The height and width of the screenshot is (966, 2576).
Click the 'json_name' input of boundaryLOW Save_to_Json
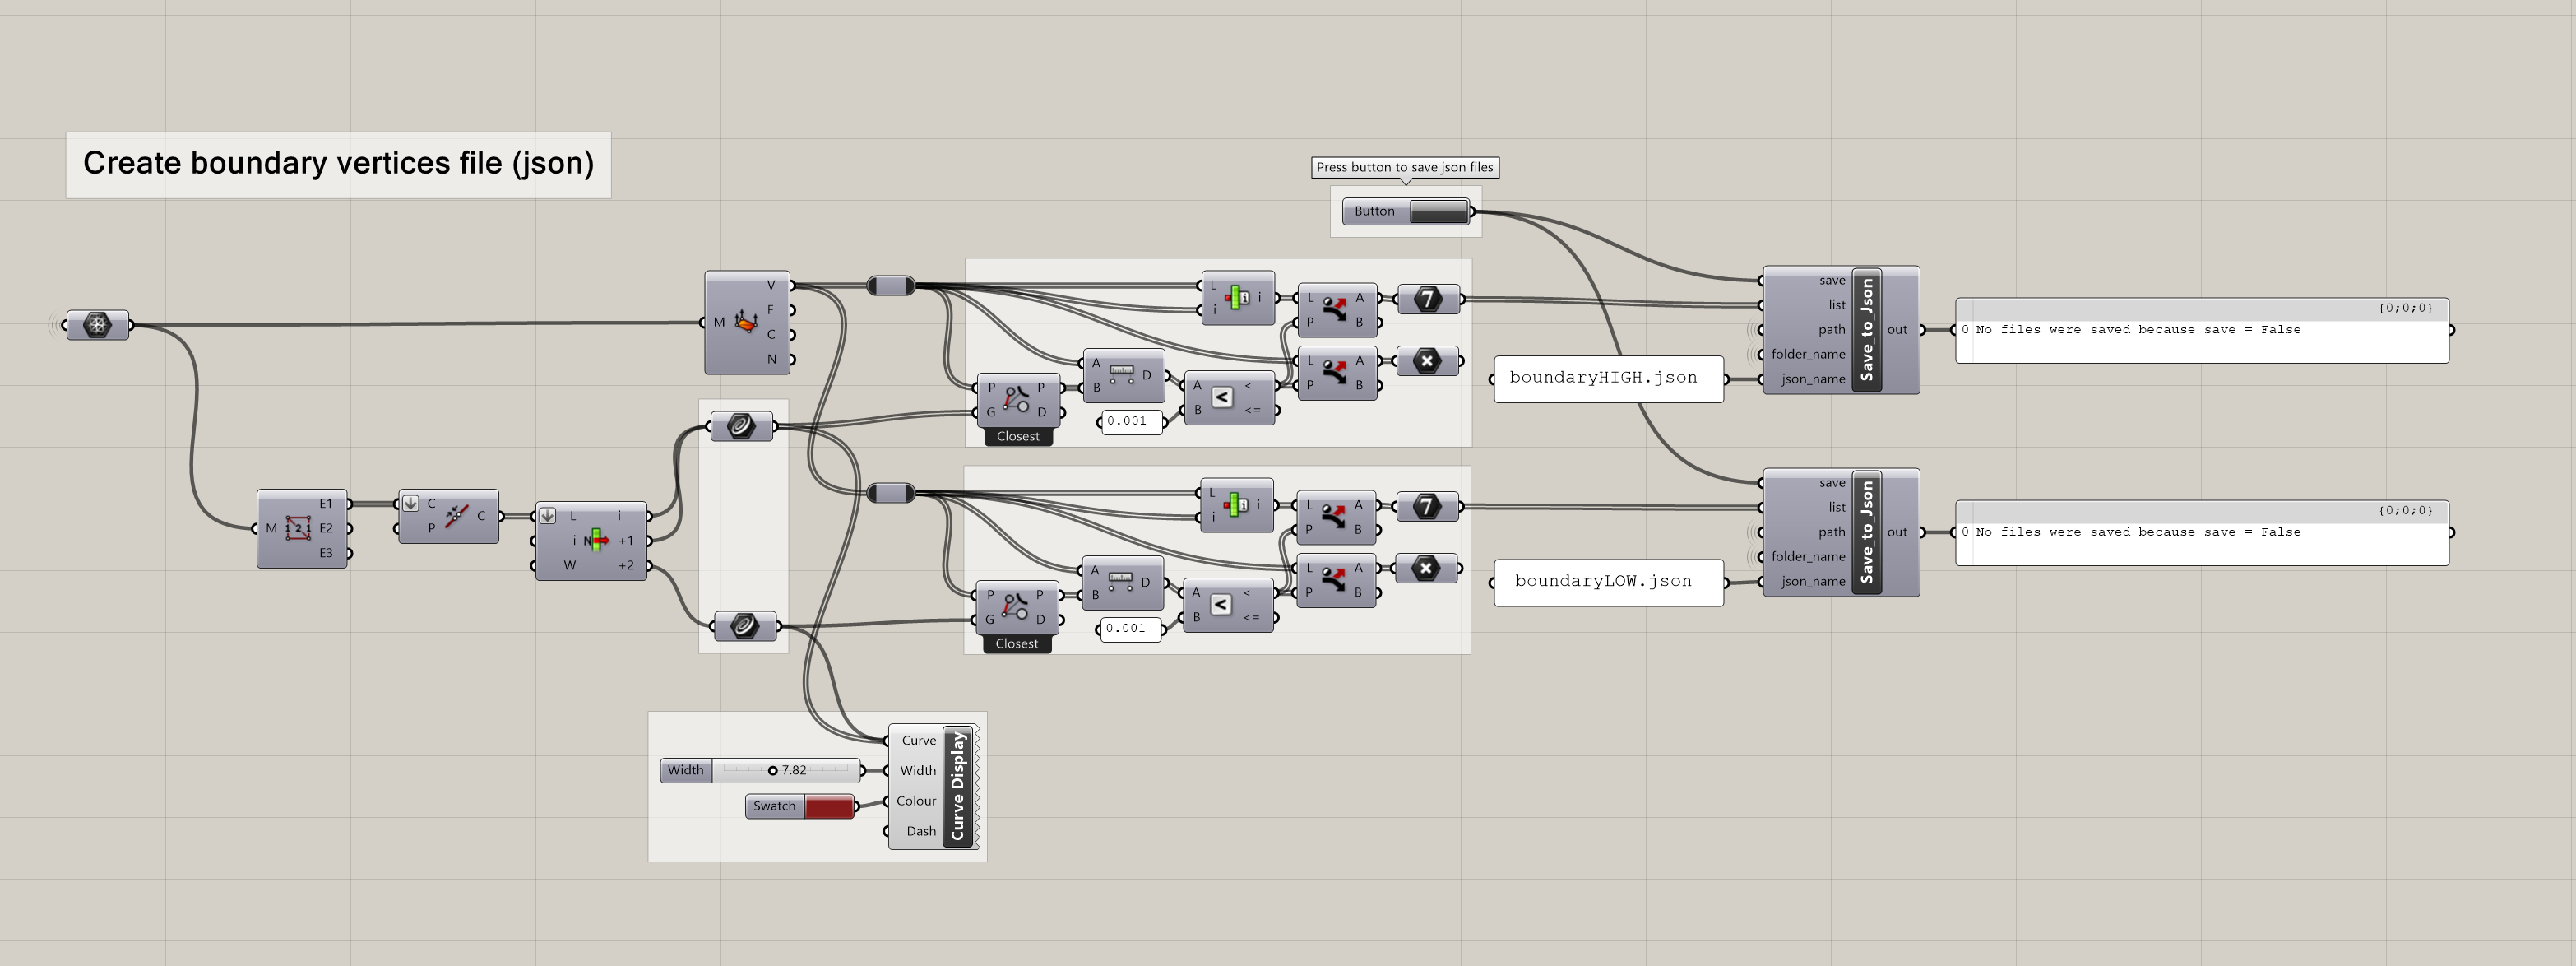[x=1812, y=581]
